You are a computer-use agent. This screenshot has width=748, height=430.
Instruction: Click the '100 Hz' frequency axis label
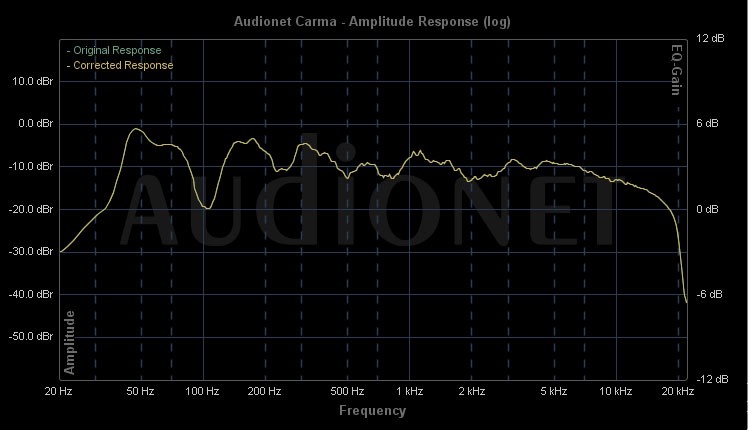pos(202,392)
